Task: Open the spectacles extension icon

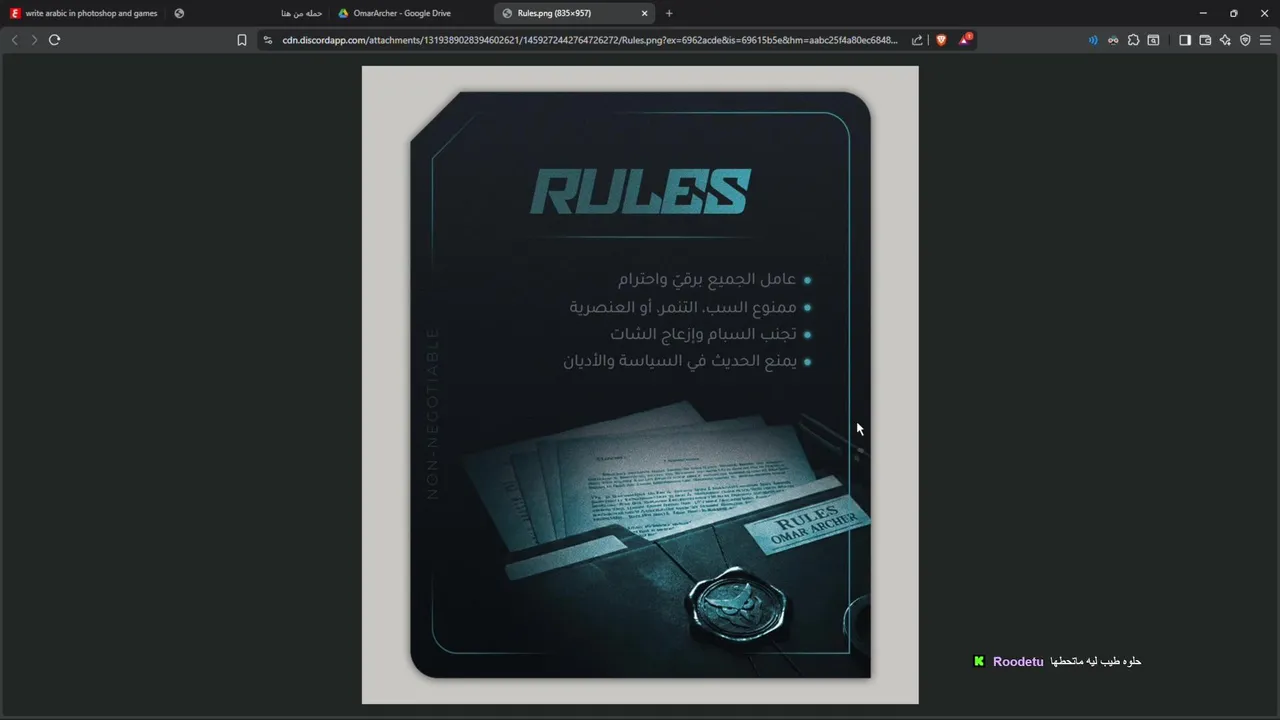Action: (x=1113, y=40)
